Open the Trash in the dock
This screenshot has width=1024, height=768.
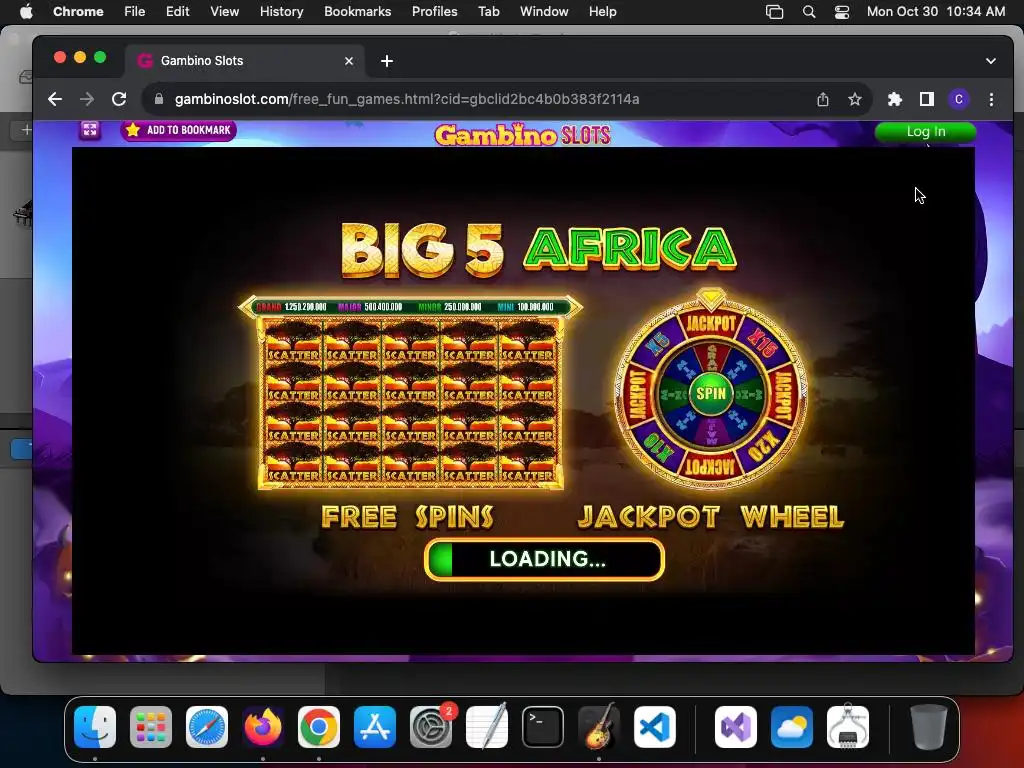[x=928, y=727]
